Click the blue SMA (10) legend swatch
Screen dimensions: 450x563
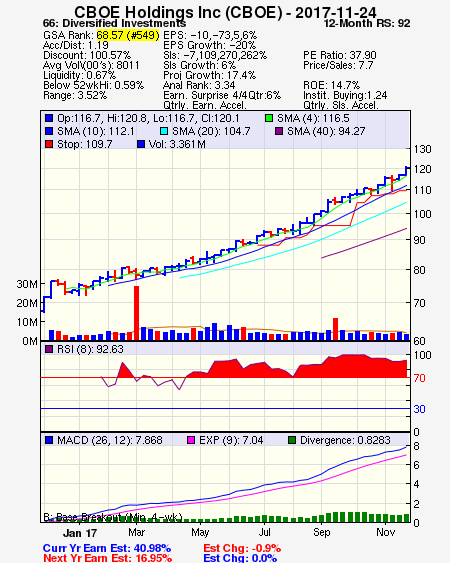(x=49, y=131)
